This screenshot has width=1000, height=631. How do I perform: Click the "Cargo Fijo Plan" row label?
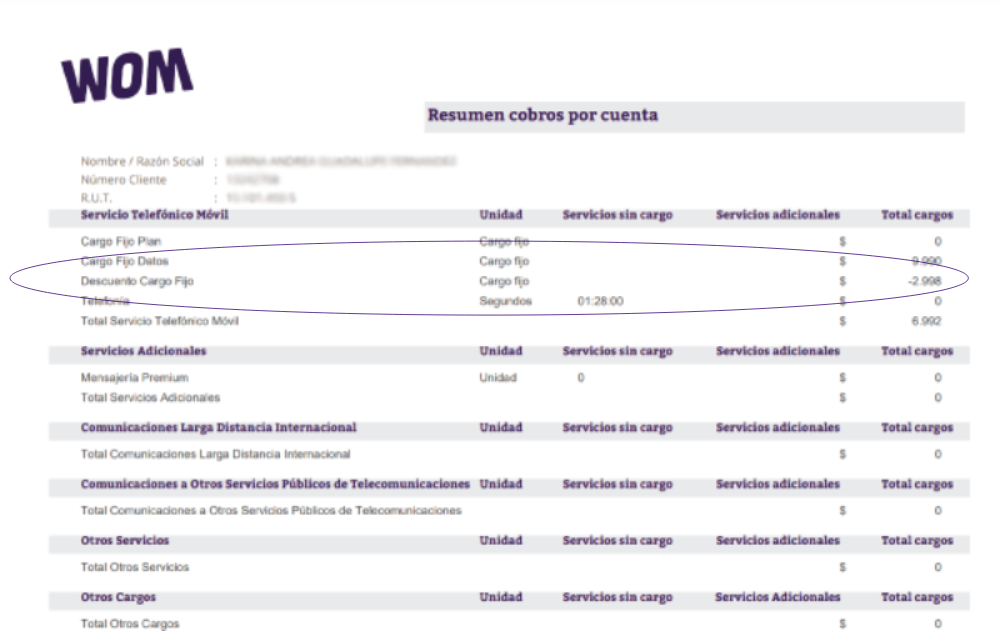pos(120,242)
